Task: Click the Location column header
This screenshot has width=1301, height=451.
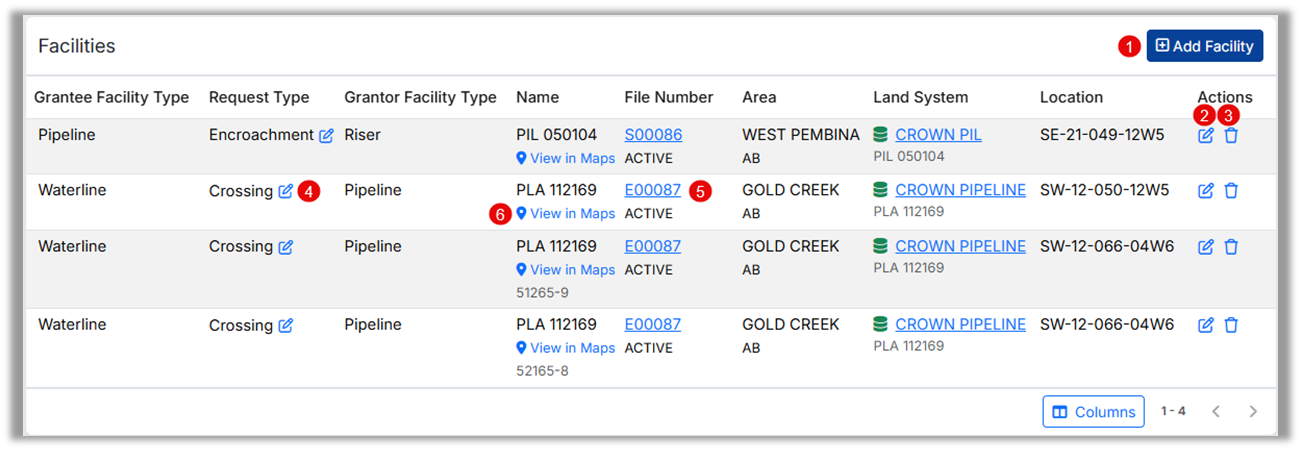Action: tap(1071, 97)
